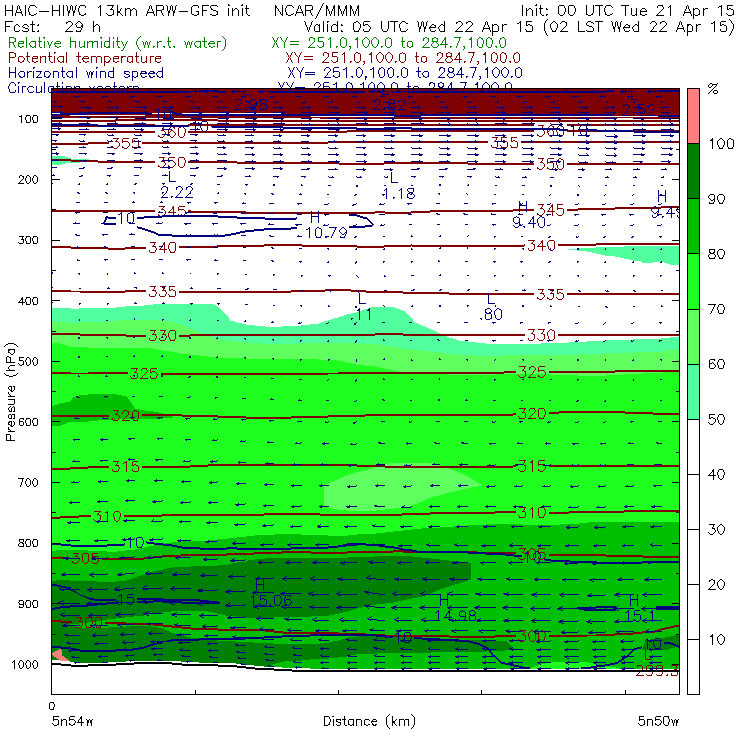Click the '100' colorbar tick label
Image resolution: width=740 pixels, height=740 pixels.
pos(721,143)
